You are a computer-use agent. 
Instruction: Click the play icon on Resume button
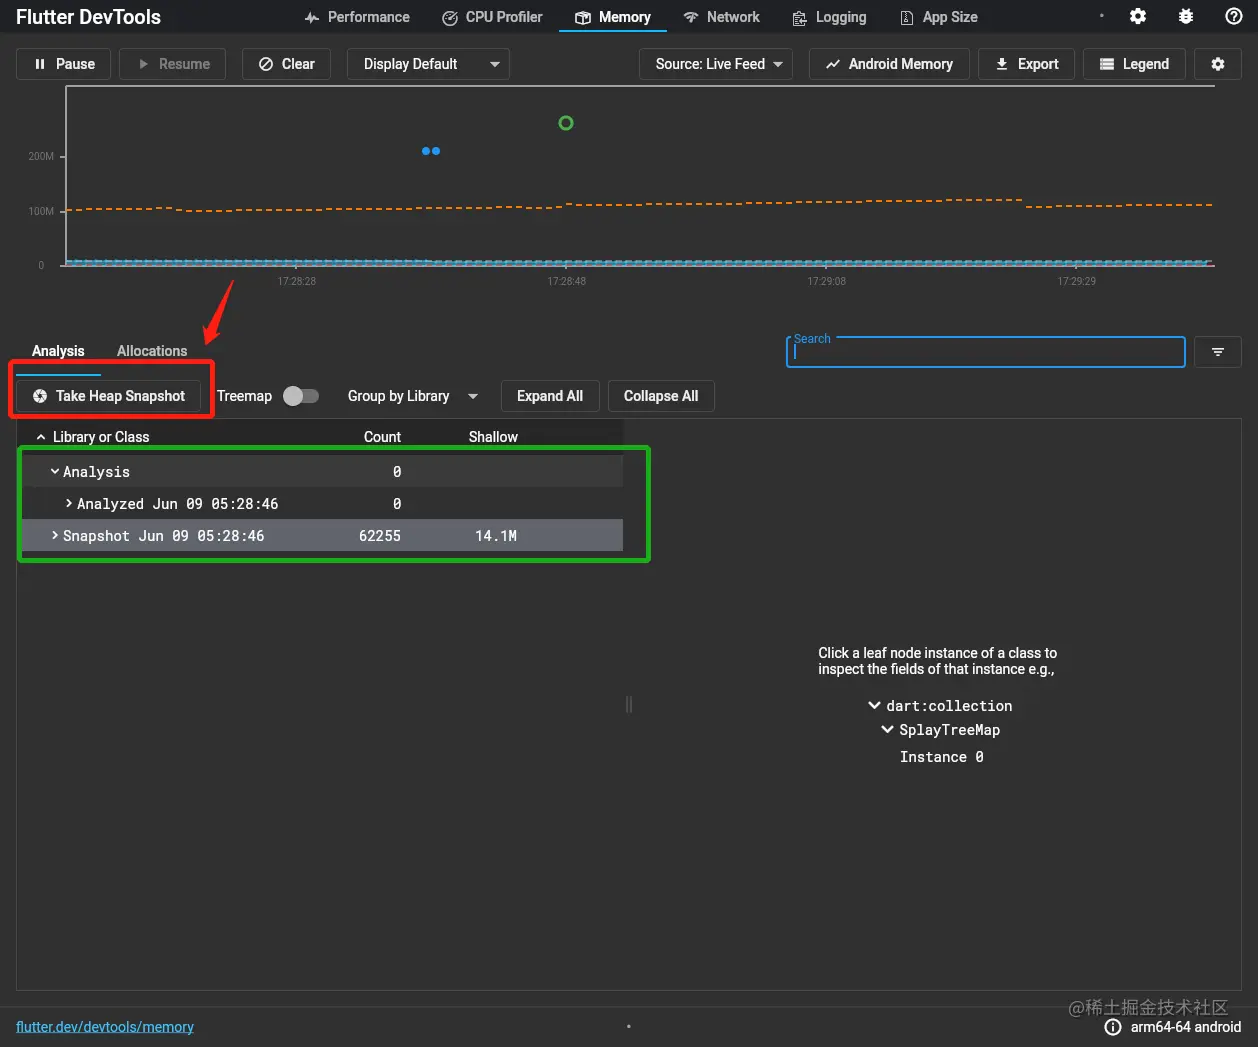click(x=144, y=64)
